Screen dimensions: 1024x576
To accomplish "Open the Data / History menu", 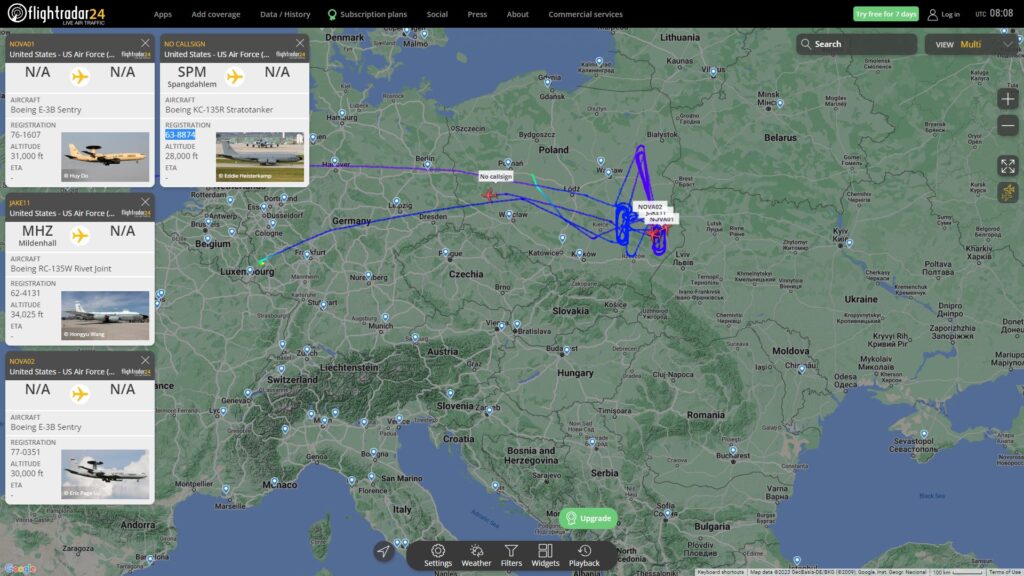I will [285, 14].
